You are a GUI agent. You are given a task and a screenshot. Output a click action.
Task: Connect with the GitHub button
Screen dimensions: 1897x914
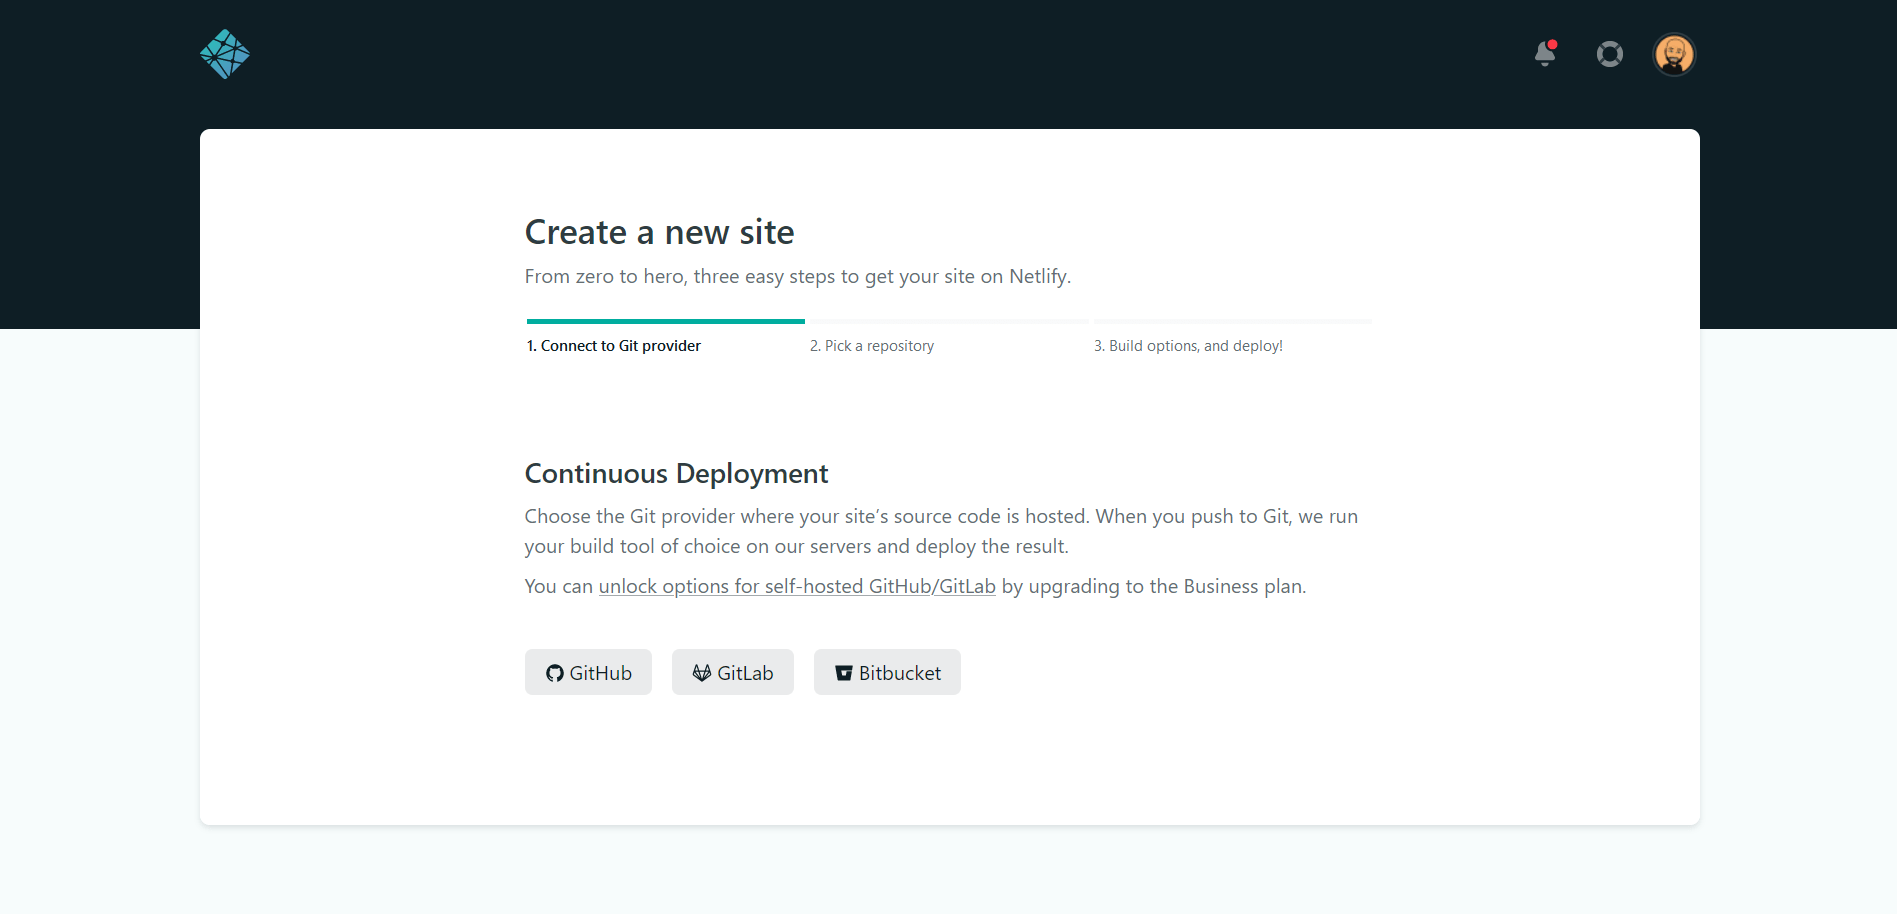pos(588,672)
